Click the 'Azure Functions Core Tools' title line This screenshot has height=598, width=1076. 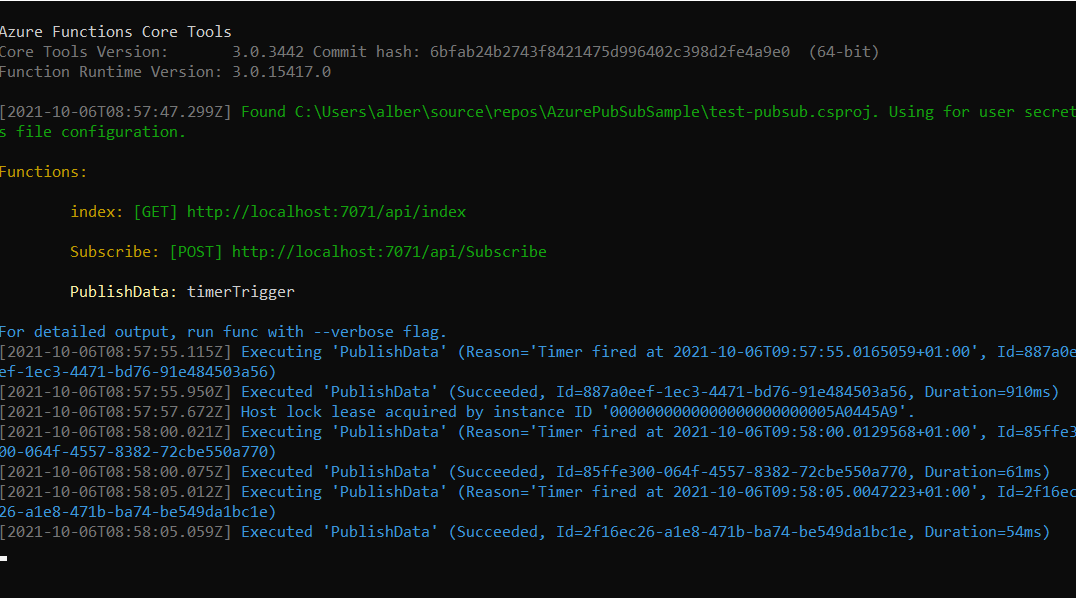click(116, 32)
